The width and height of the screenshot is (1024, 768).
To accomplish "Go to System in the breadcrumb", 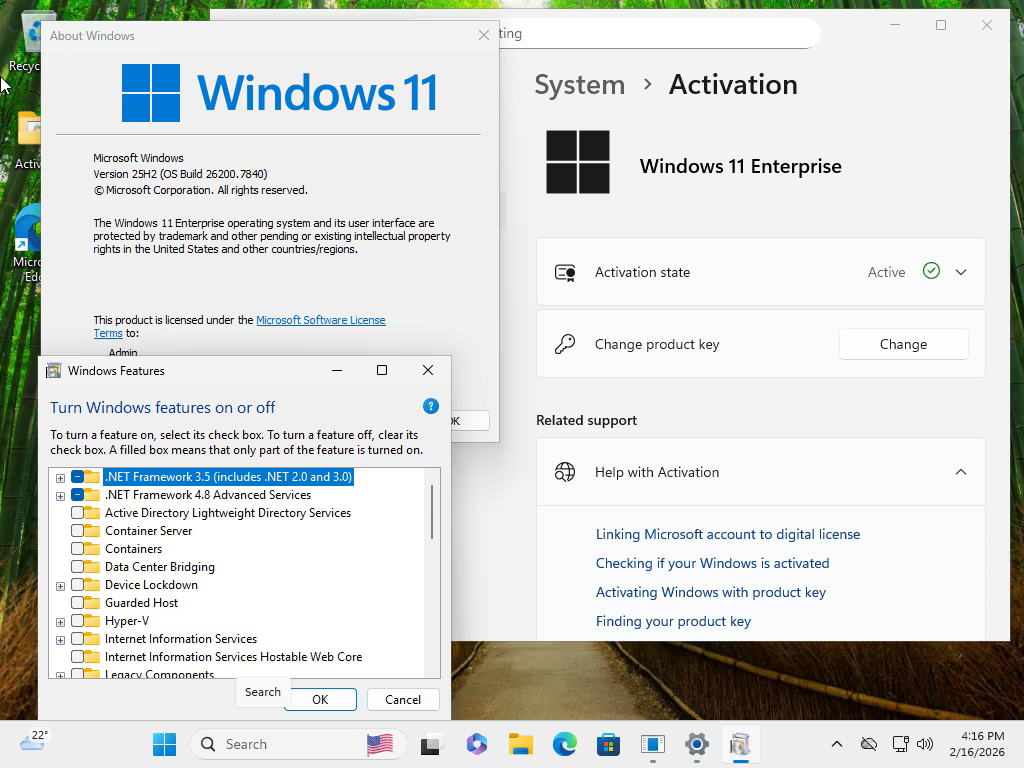I will (x=580, y=85).
